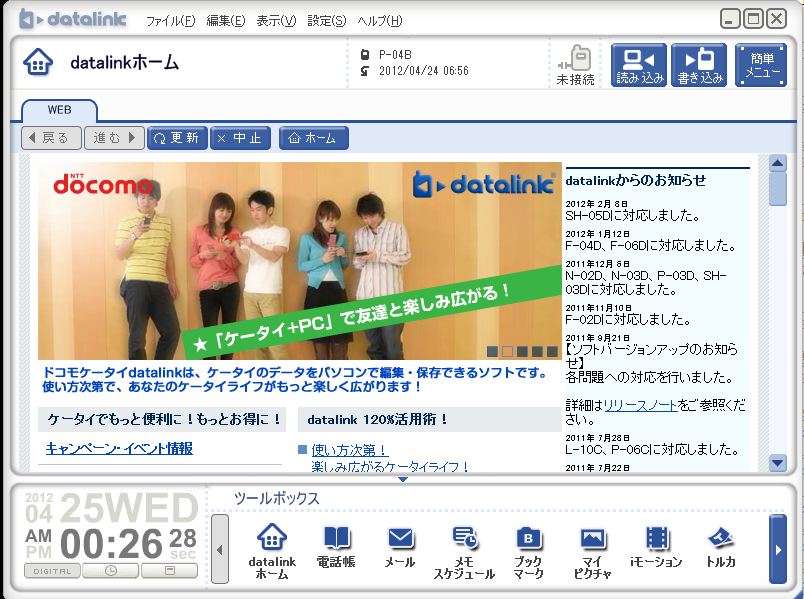Go forward with the 進む button
Image resolution: width=804 pixels, height=599 pixels.
(114, 138)
